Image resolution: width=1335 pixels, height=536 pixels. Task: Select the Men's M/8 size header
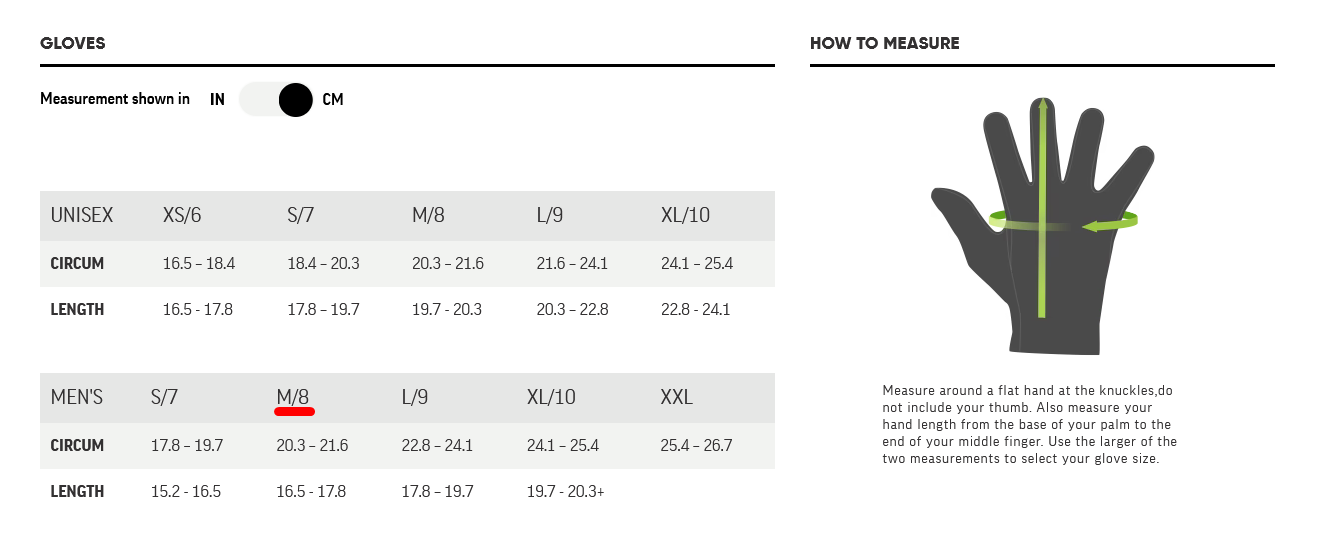(x=292, y=397)
